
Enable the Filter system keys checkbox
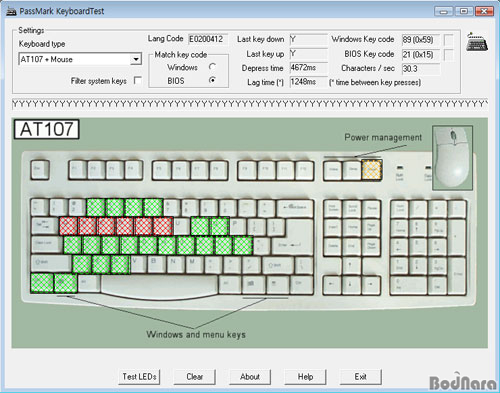click(x=137, y=80)
